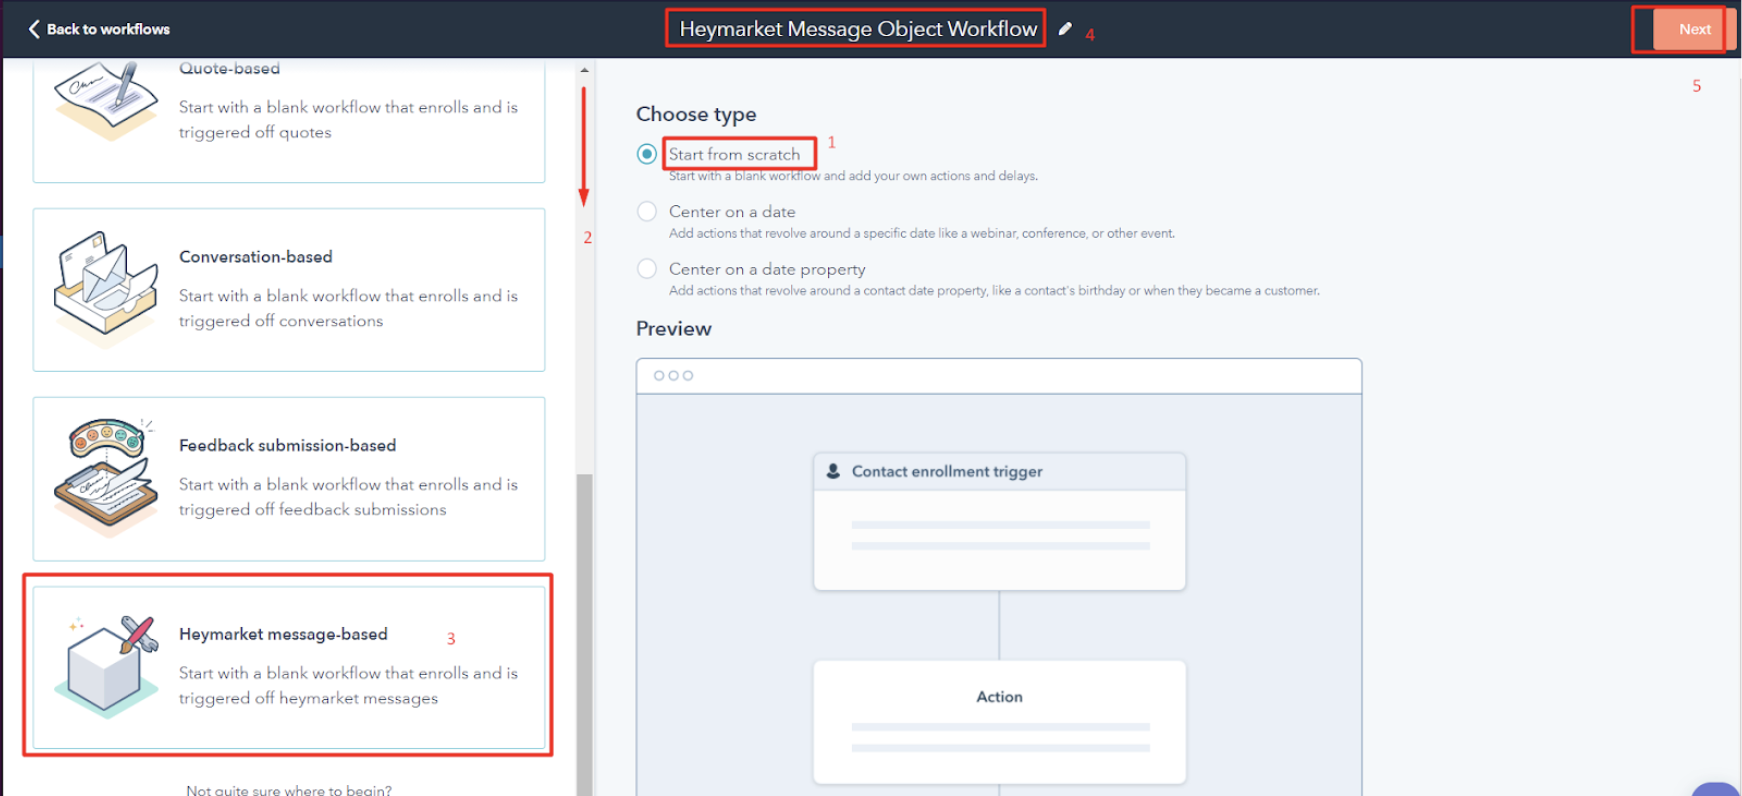Click the Next button
This screenshot has height=796, width=1742.
click(1694, 29)
